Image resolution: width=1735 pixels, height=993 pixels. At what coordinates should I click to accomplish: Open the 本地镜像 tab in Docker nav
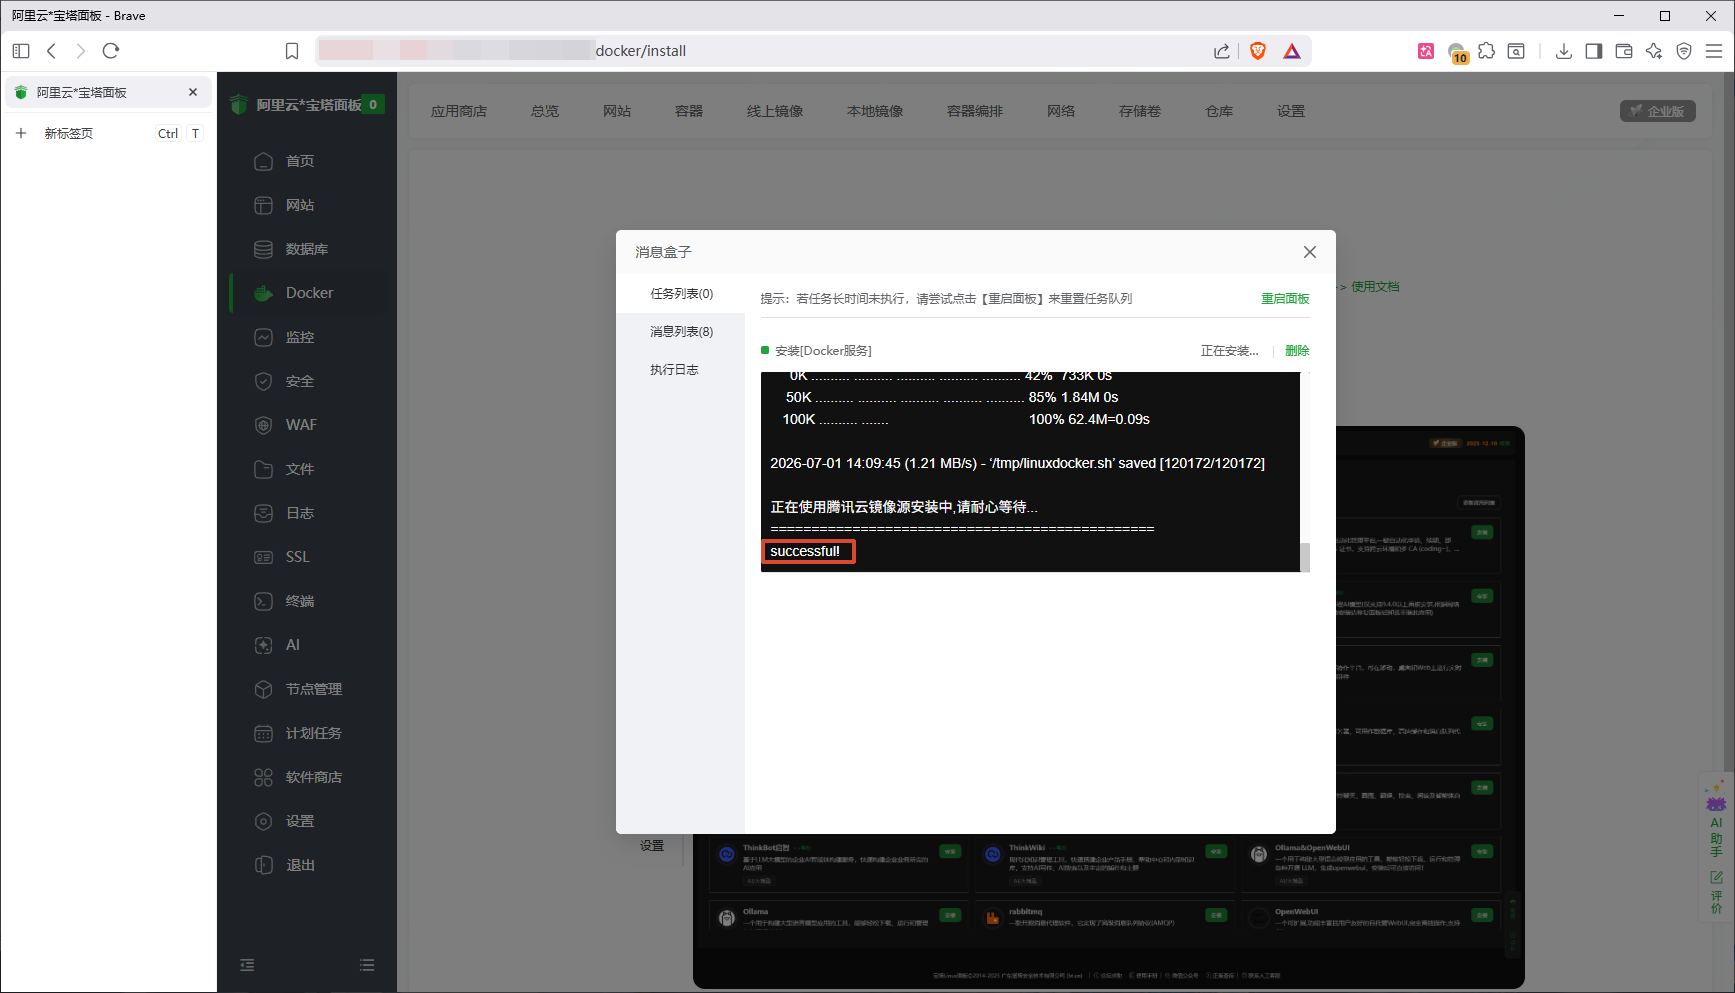[x=875, y=111]
